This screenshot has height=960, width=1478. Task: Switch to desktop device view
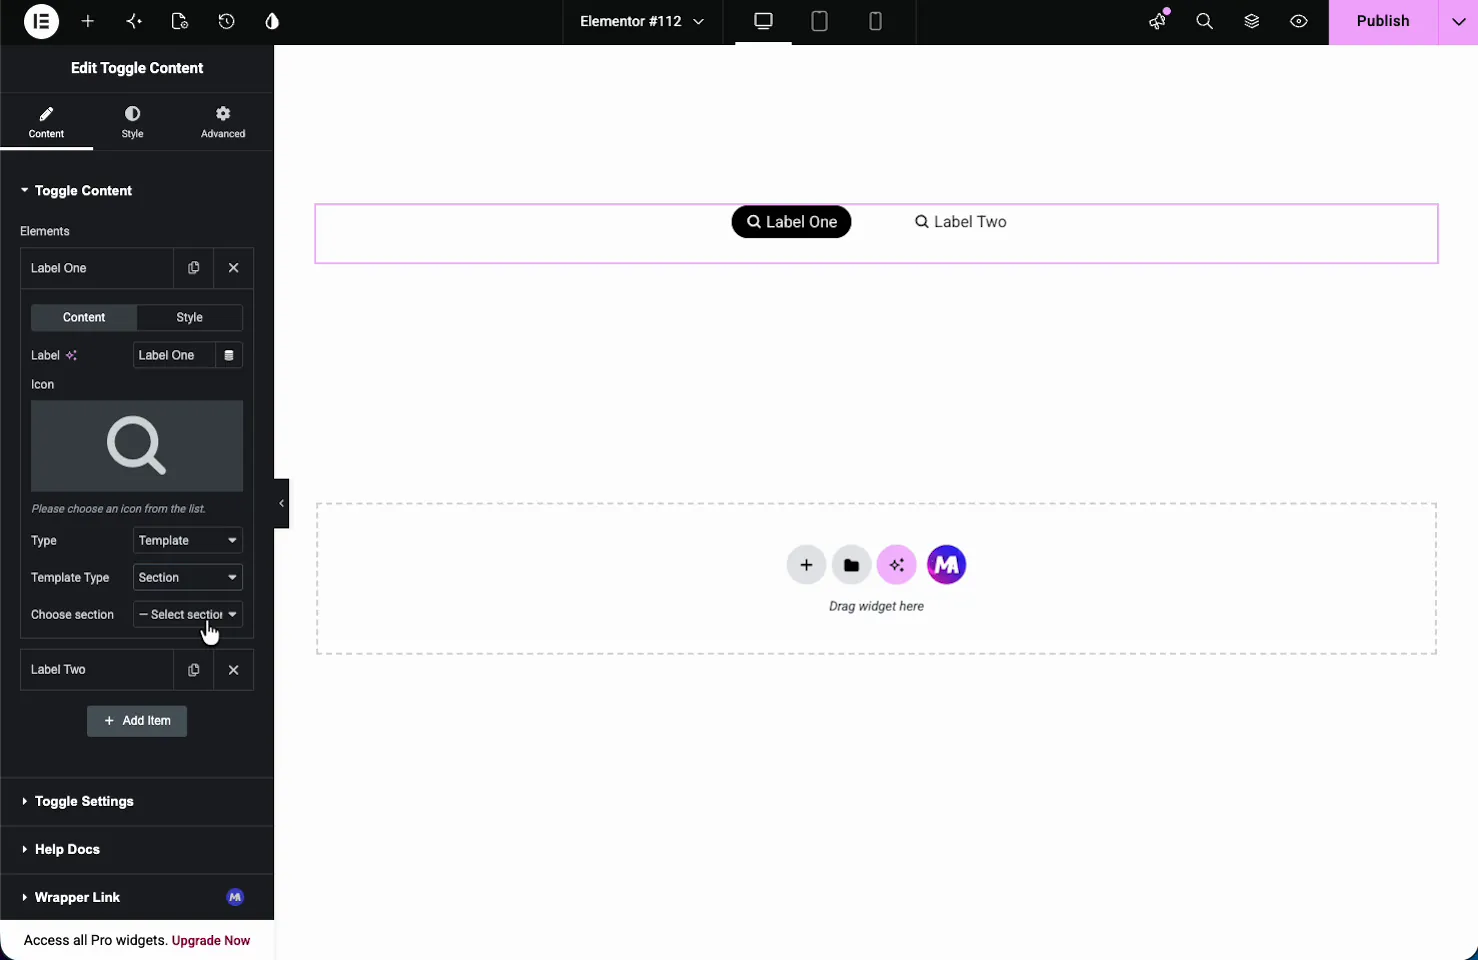764,21
